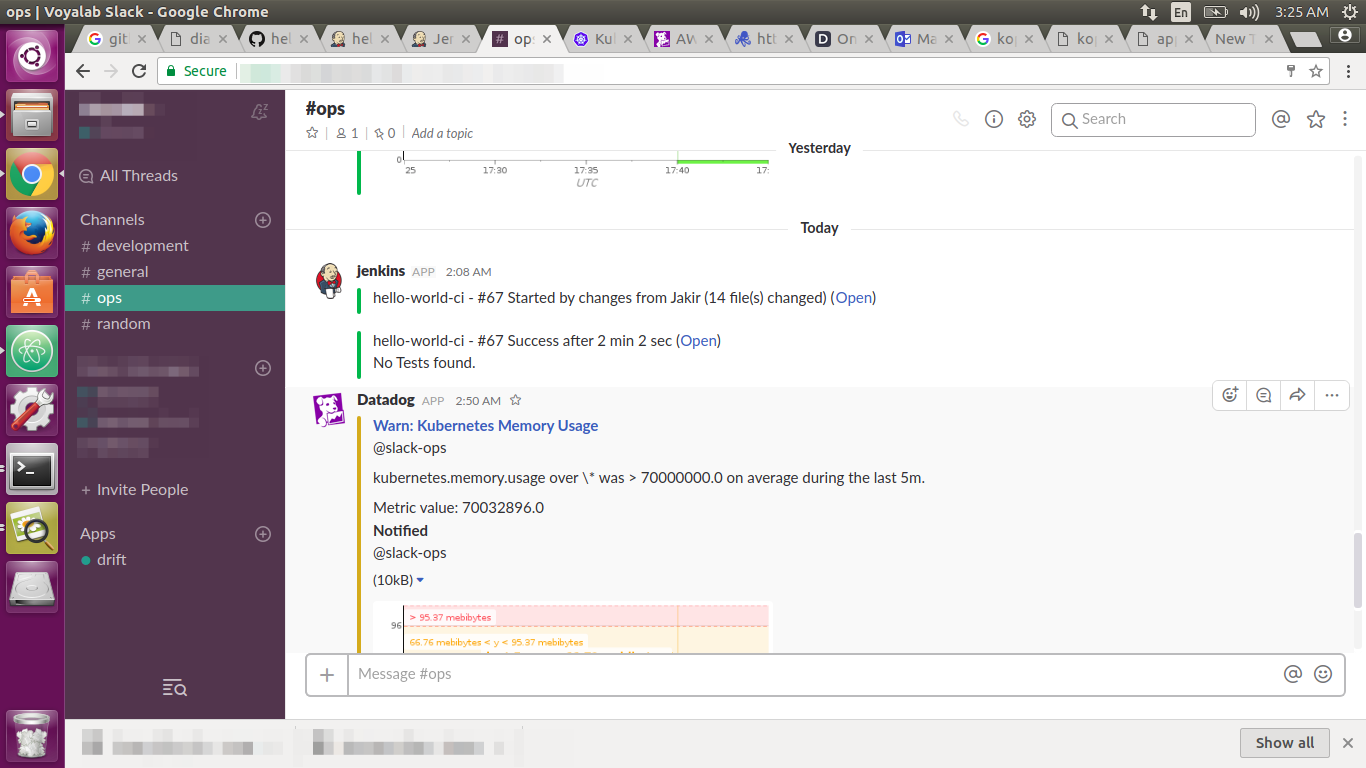This screenshot has height=768, width=1366.
Task: Go back in Chrome
Action: pos(83,71)
